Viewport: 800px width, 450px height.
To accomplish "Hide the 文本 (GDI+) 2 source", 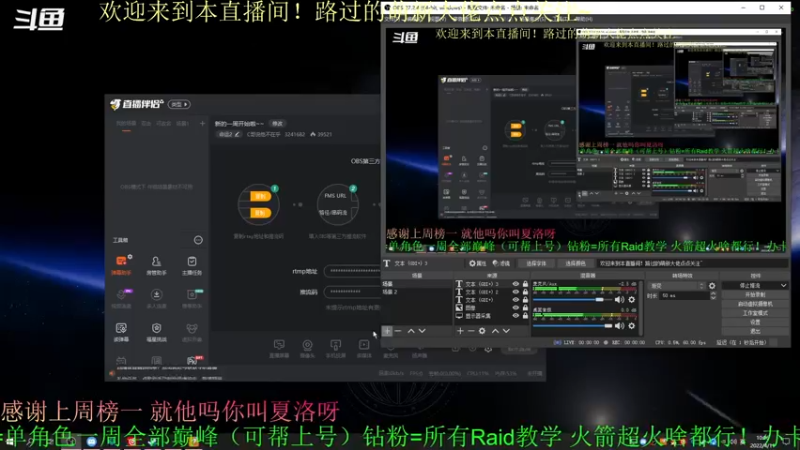I will click(515, 292).
